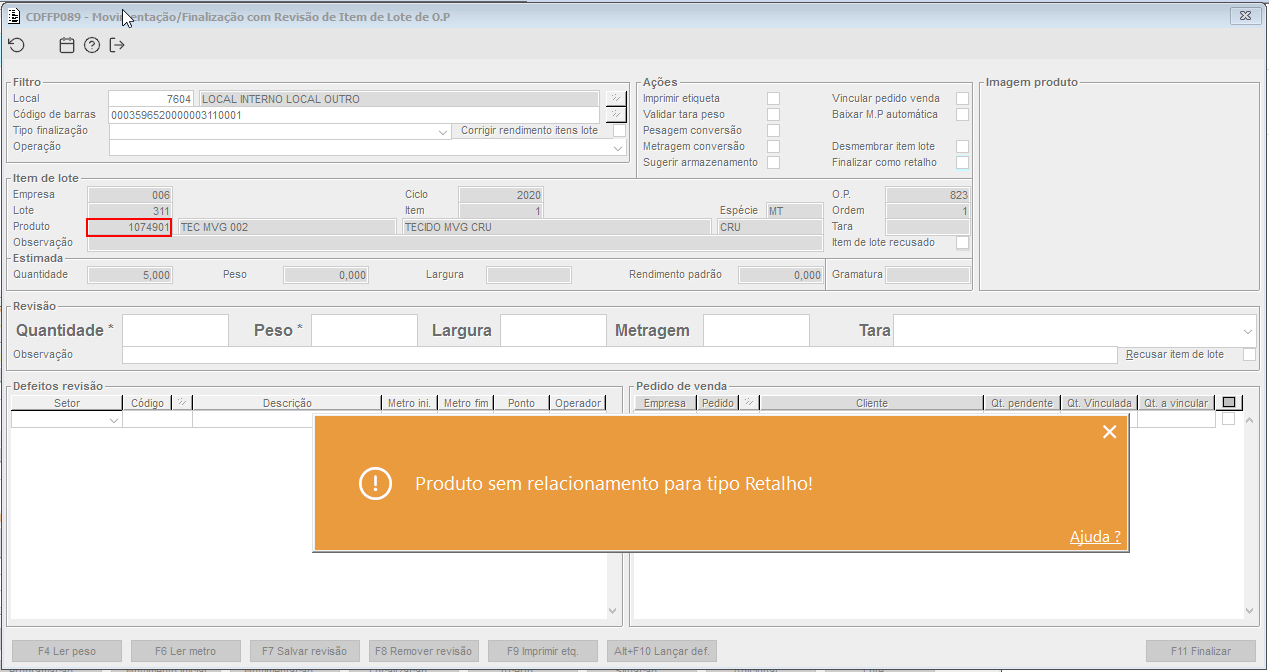This screenshot has height=672, width=1269.
Task: Click F8 Remover revisão button
Action: pyautogui.click(x=424, y=651)
